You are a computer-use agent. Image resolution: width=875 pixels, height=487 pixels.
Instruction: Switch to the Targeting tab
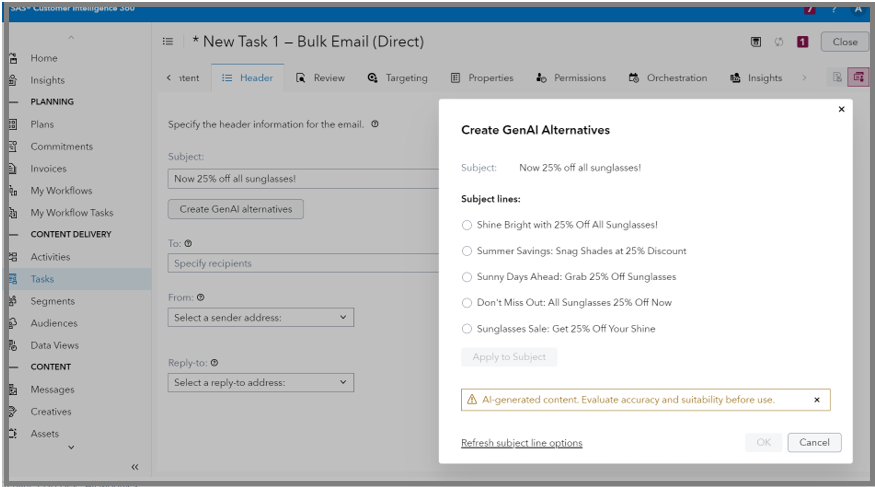pyautogui.click(x=397, y=78)
